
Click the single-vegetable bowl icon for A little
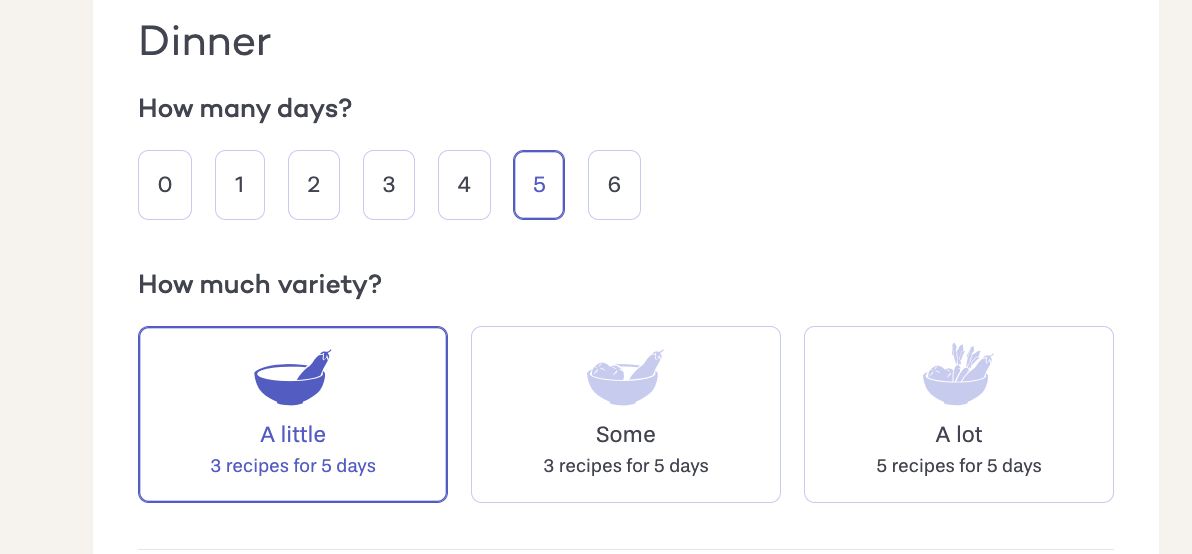click(x=293, y=377)
